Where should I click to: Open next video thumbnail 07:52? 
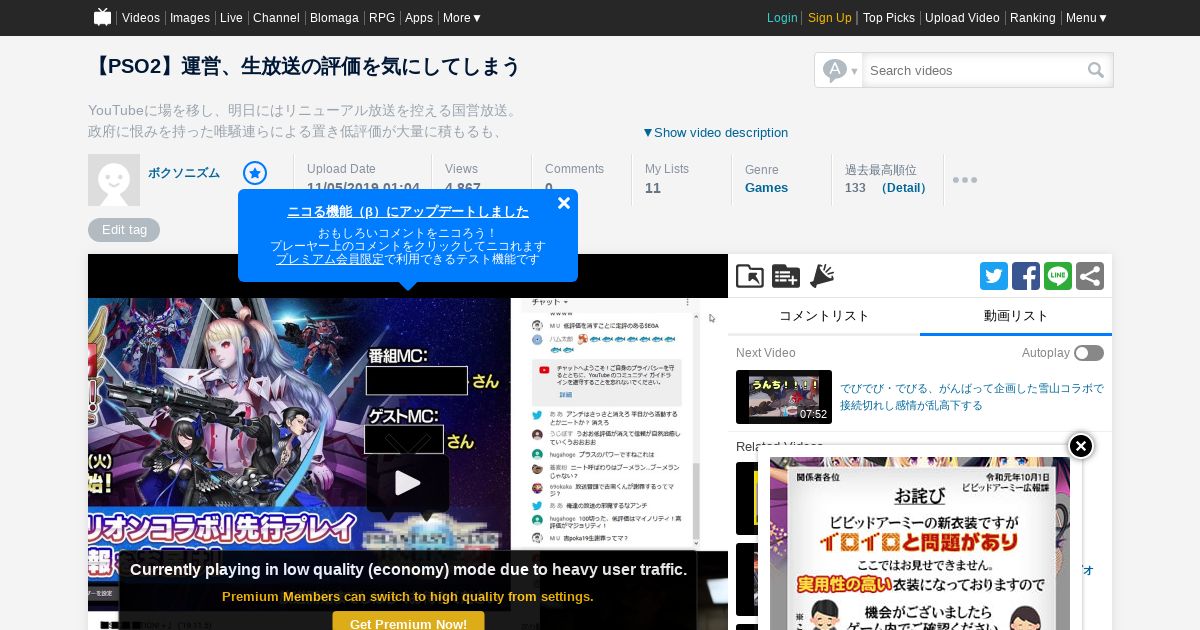[784, 397]
